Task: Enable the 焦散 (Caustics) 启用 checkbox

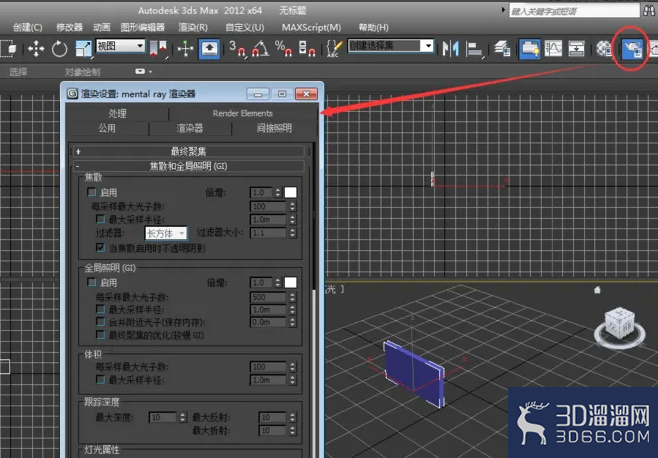Action: (92, 192)
